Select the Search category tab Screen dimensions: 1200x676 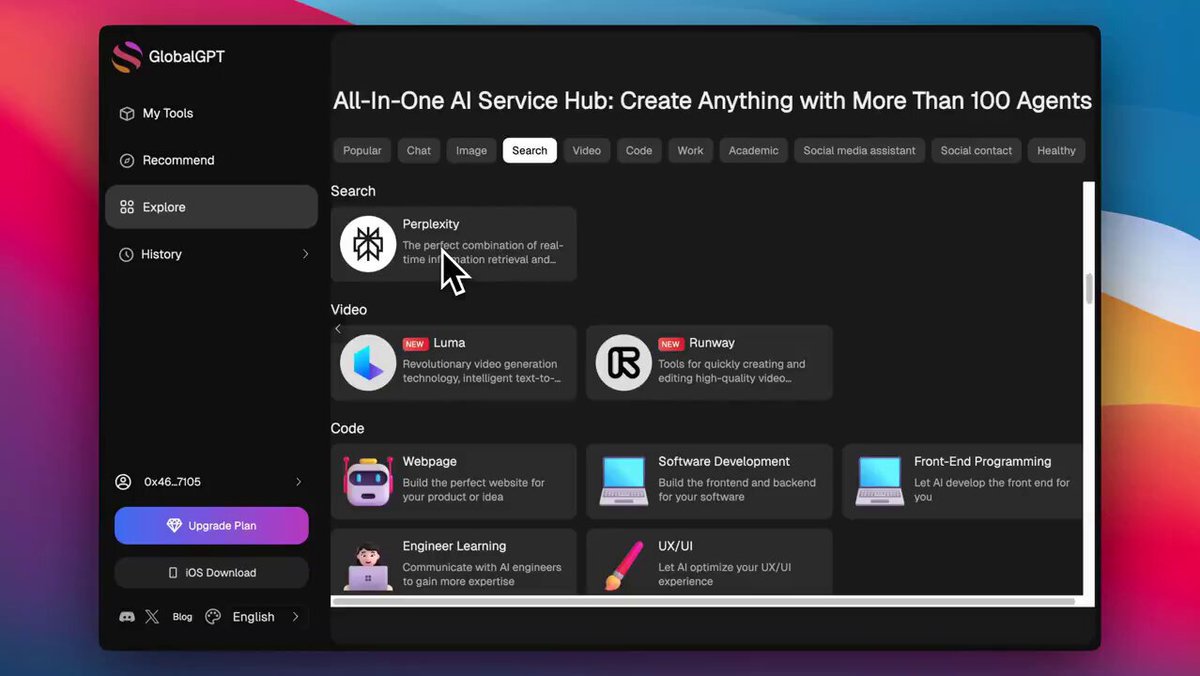(x=530, y=151)
